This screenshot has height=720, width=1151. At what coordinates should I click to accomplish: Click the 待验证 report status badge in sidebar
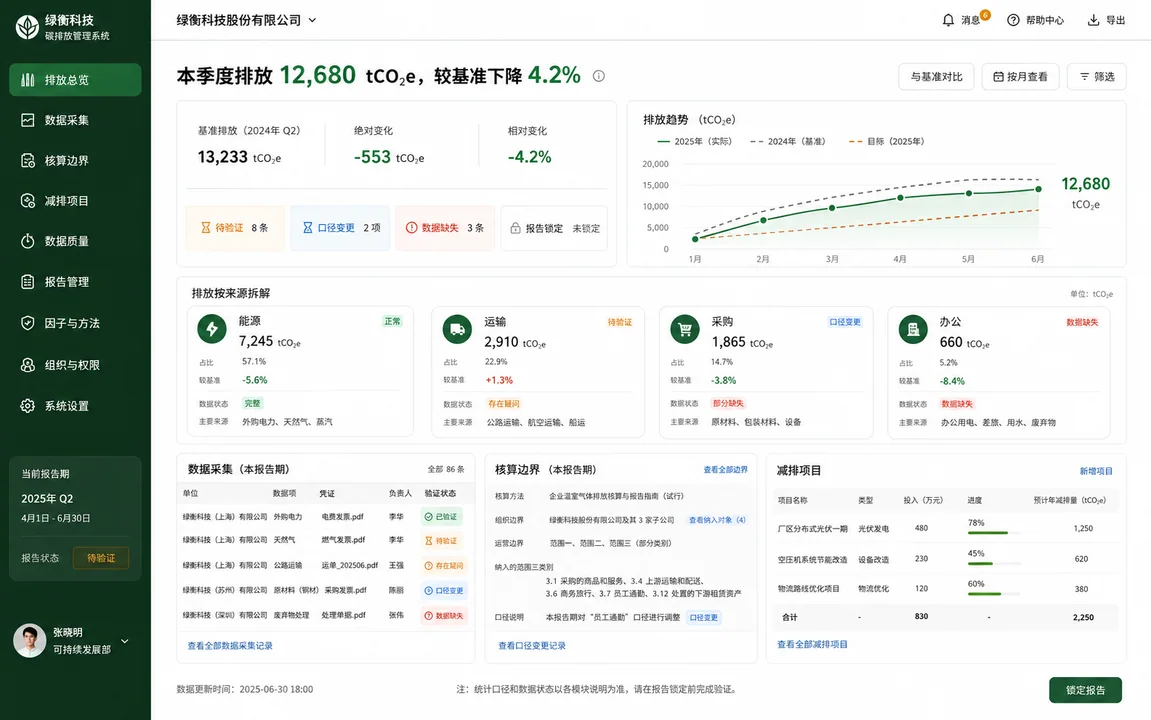click(x=101, y=558)
